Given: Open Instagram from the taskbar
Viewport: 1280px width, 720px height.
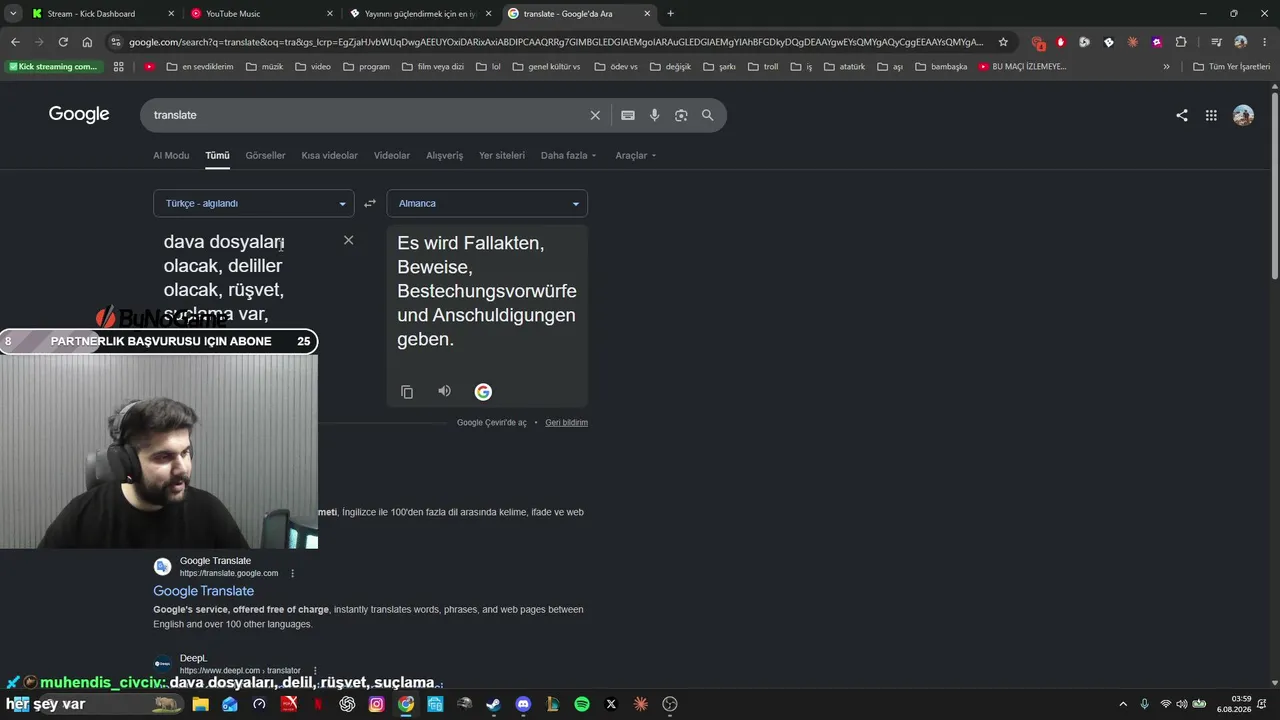Looking at the screenshot, I should 376,704.
